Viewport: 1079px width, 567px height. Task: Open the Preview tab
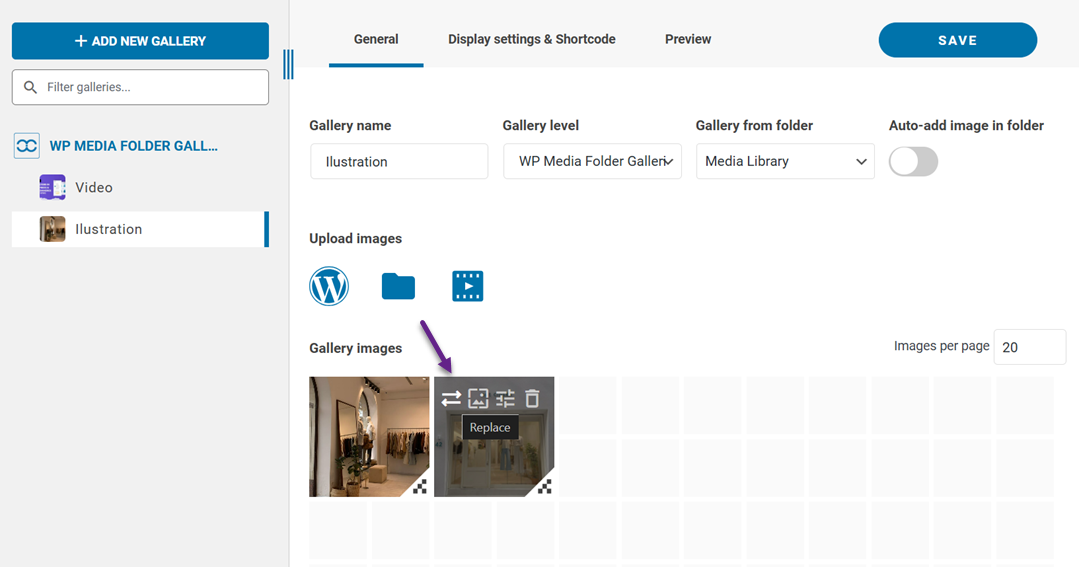pyautogui.click(x=688, y=40)
